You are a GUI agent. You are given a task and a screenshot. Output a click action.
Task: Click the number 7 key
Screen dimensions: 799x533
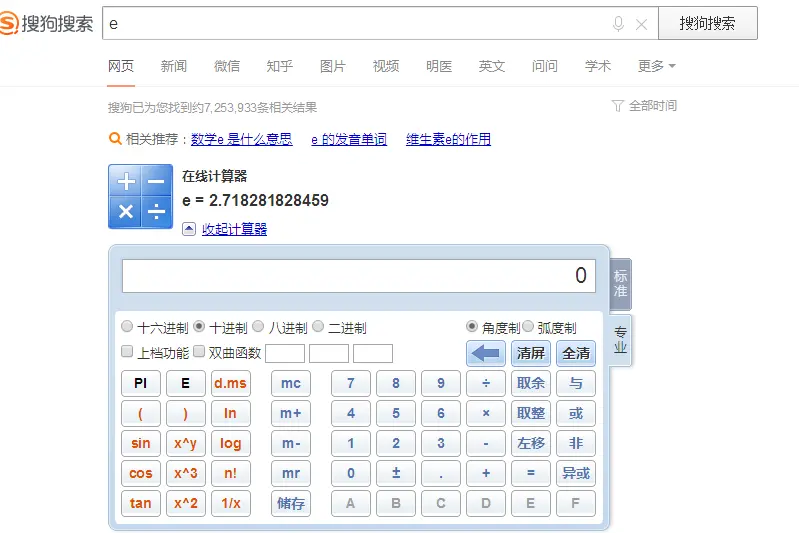coord(351,383)
